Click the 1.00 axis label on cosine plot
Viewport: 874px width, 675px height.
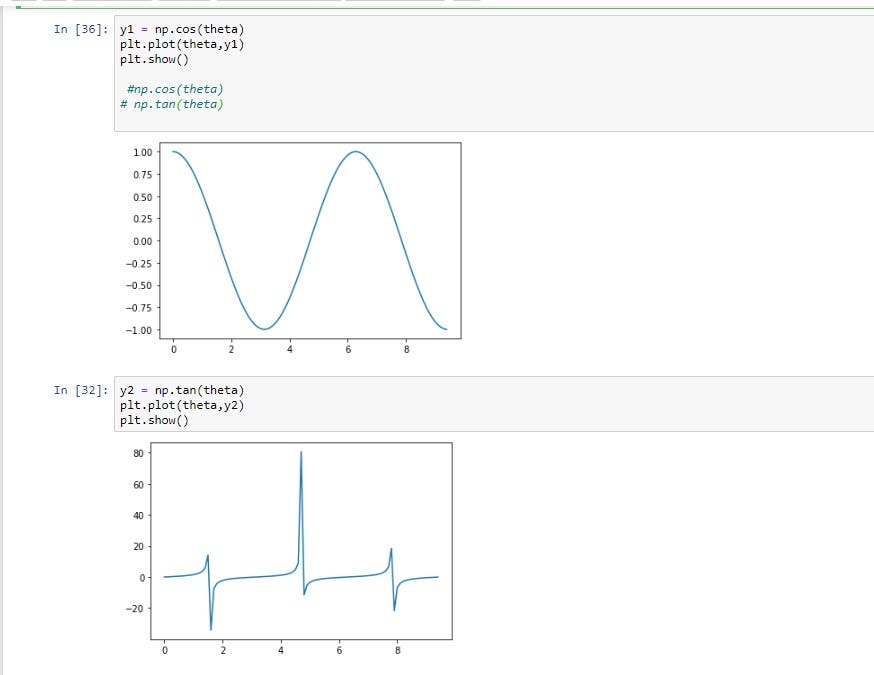(144, 153)
